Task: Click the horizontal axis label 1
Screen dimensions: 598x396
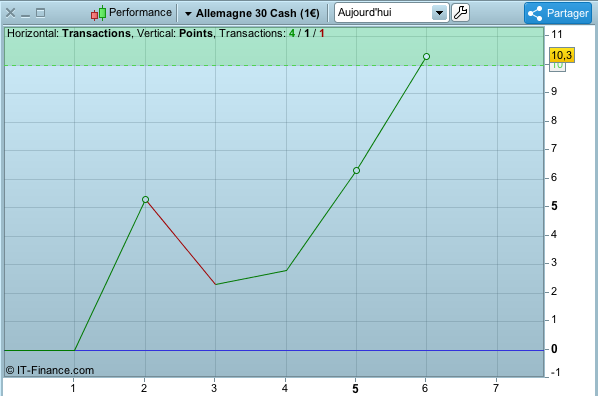Action: (73, 388)
